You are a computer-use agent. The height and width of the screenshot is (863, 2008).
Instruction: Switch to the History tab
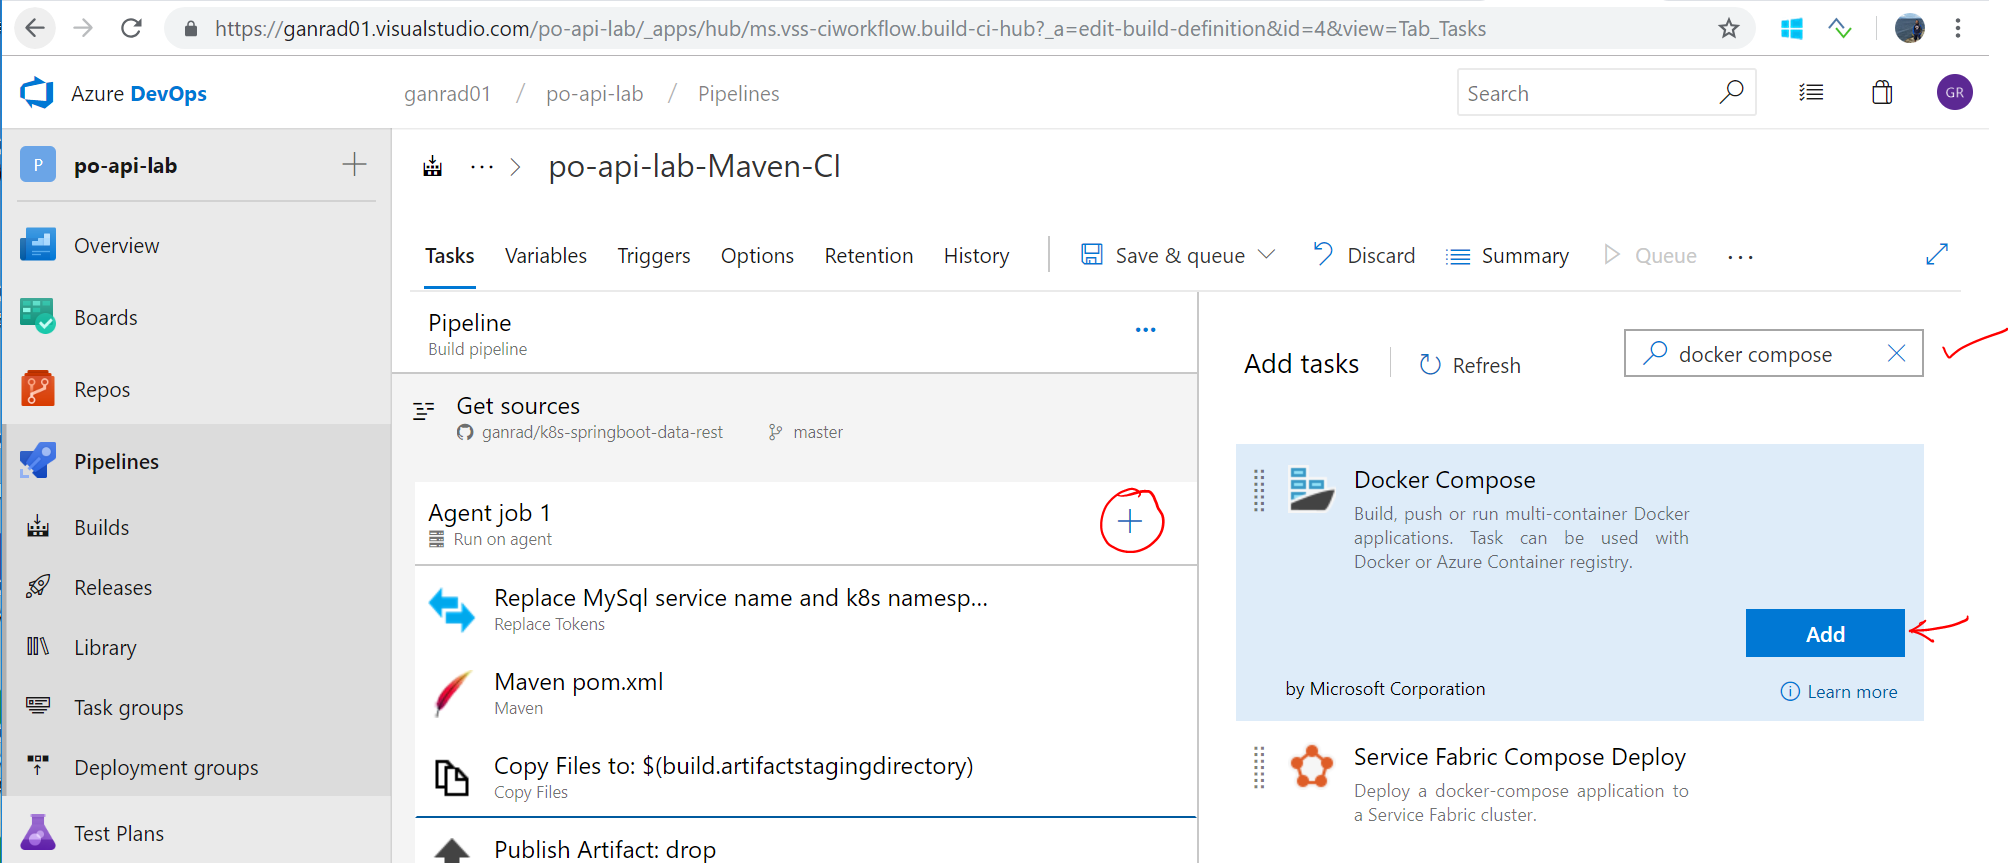coord(976,256)
